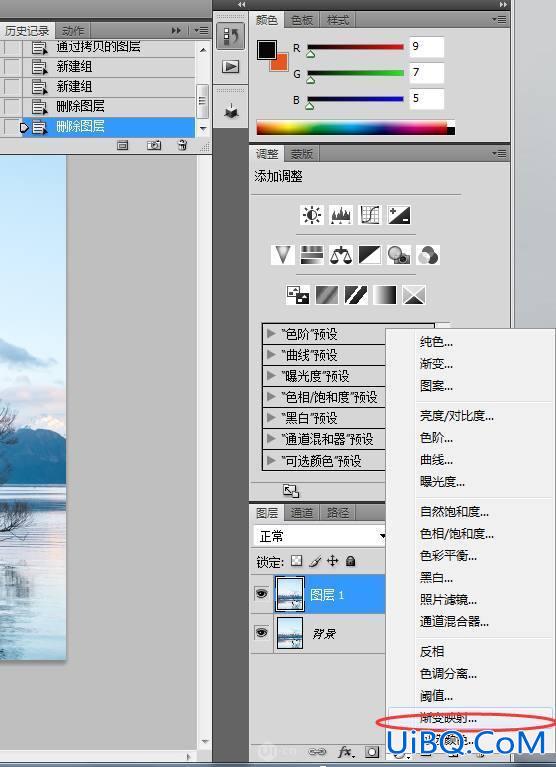Switch to the 通道 tab
Screen dimensions: 556x767
301,513
